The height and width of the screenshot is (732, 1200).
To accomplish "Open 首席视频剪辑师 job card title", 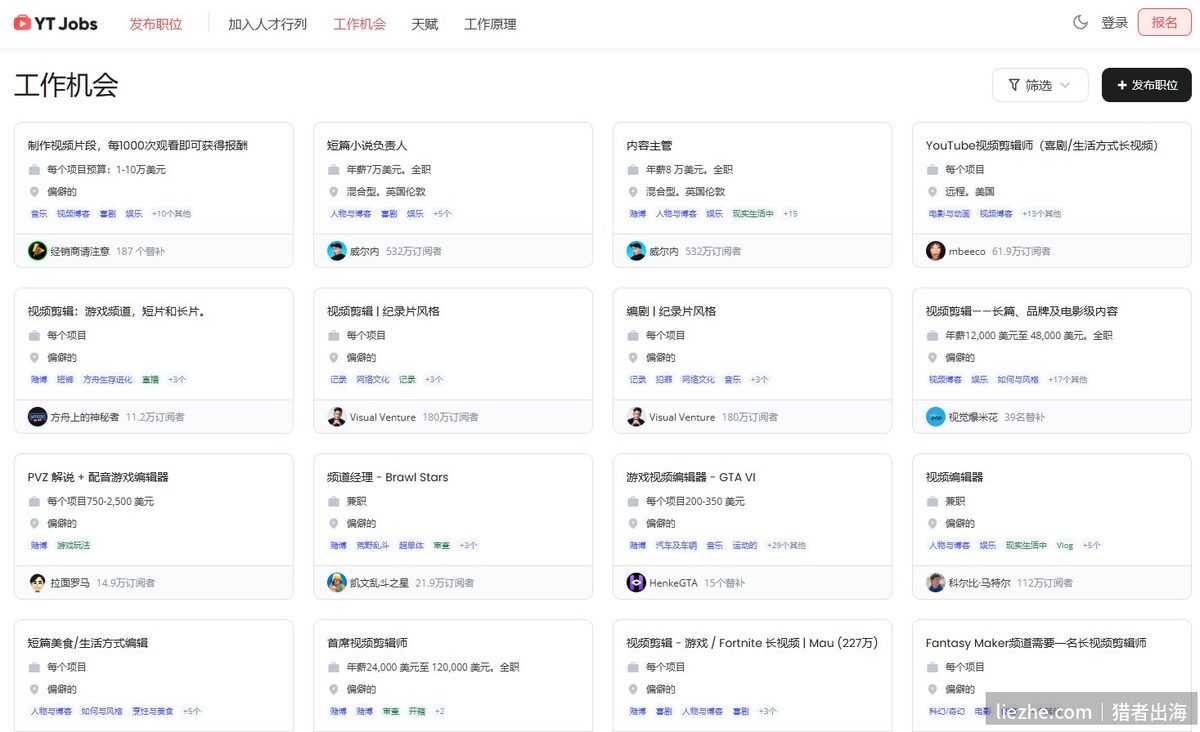I will point(367,644).
